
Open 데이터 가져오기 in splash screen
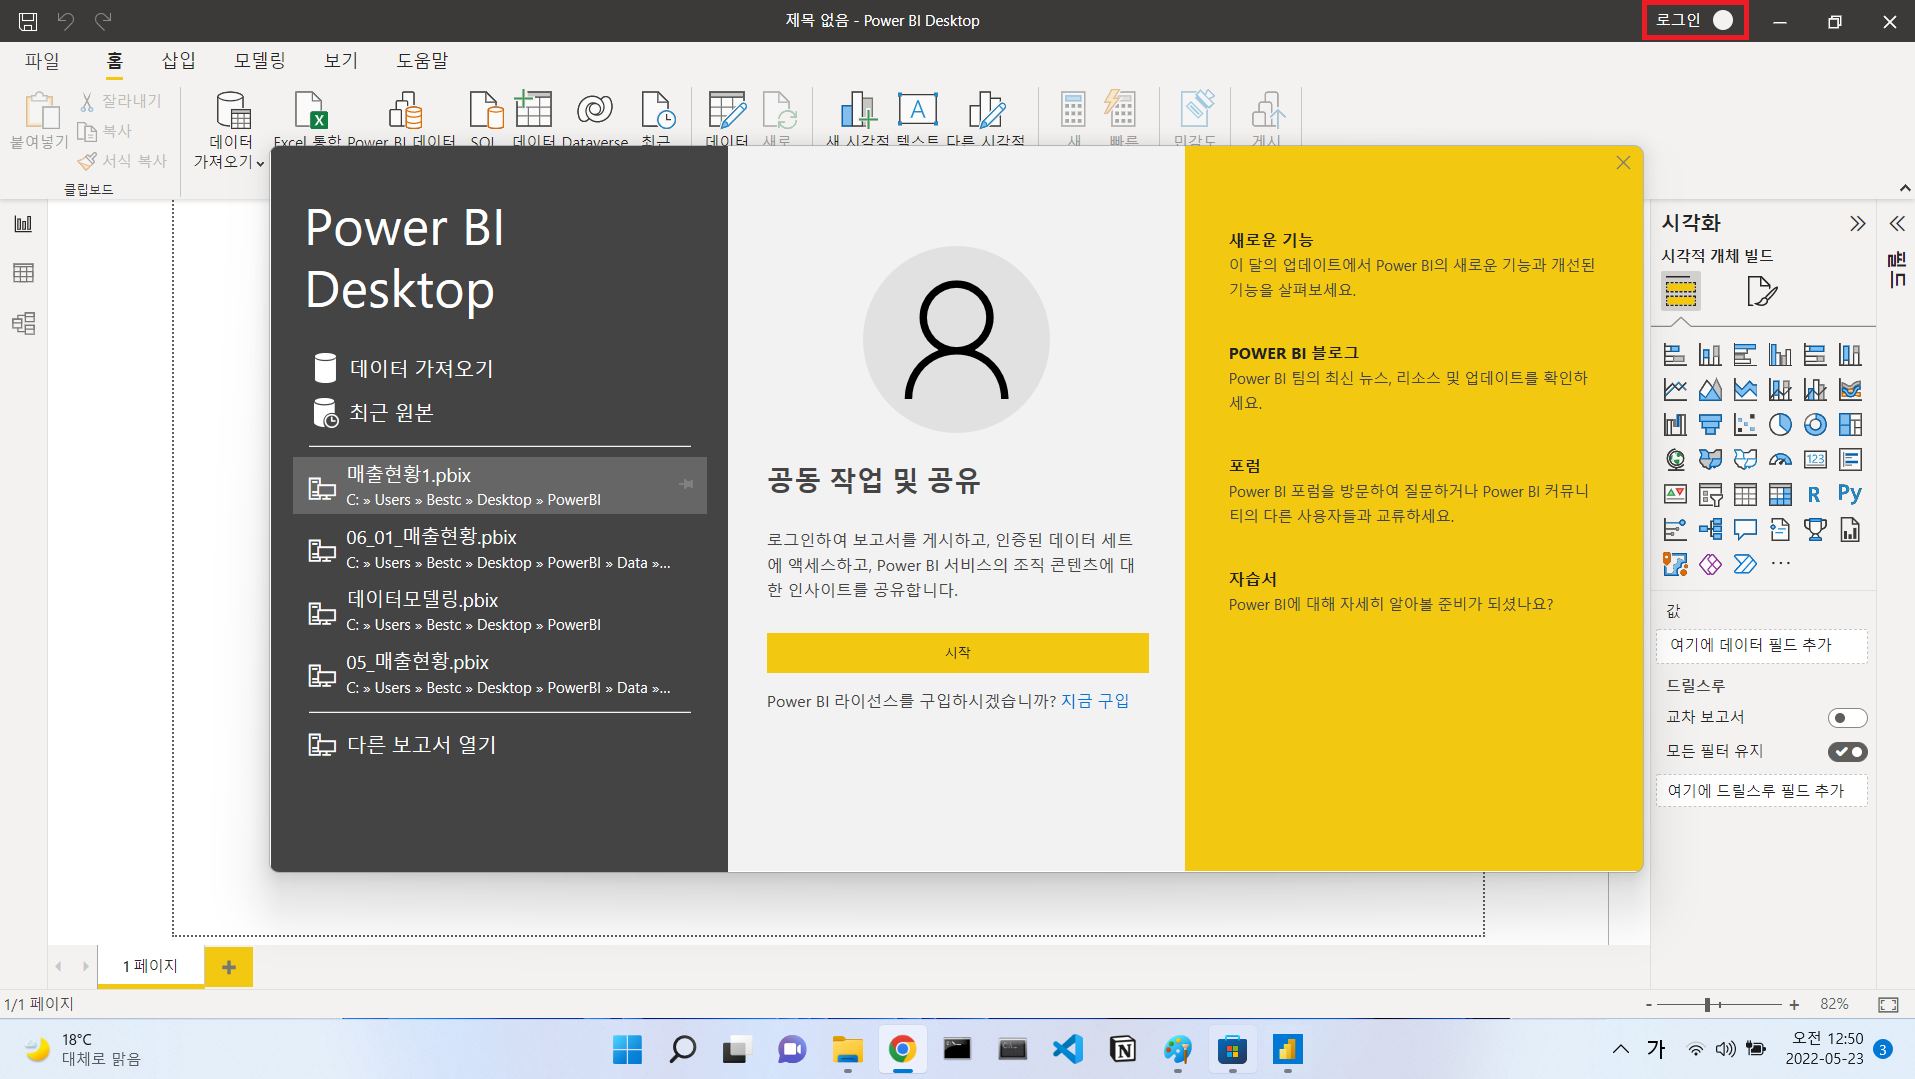[x=403, y=368]
